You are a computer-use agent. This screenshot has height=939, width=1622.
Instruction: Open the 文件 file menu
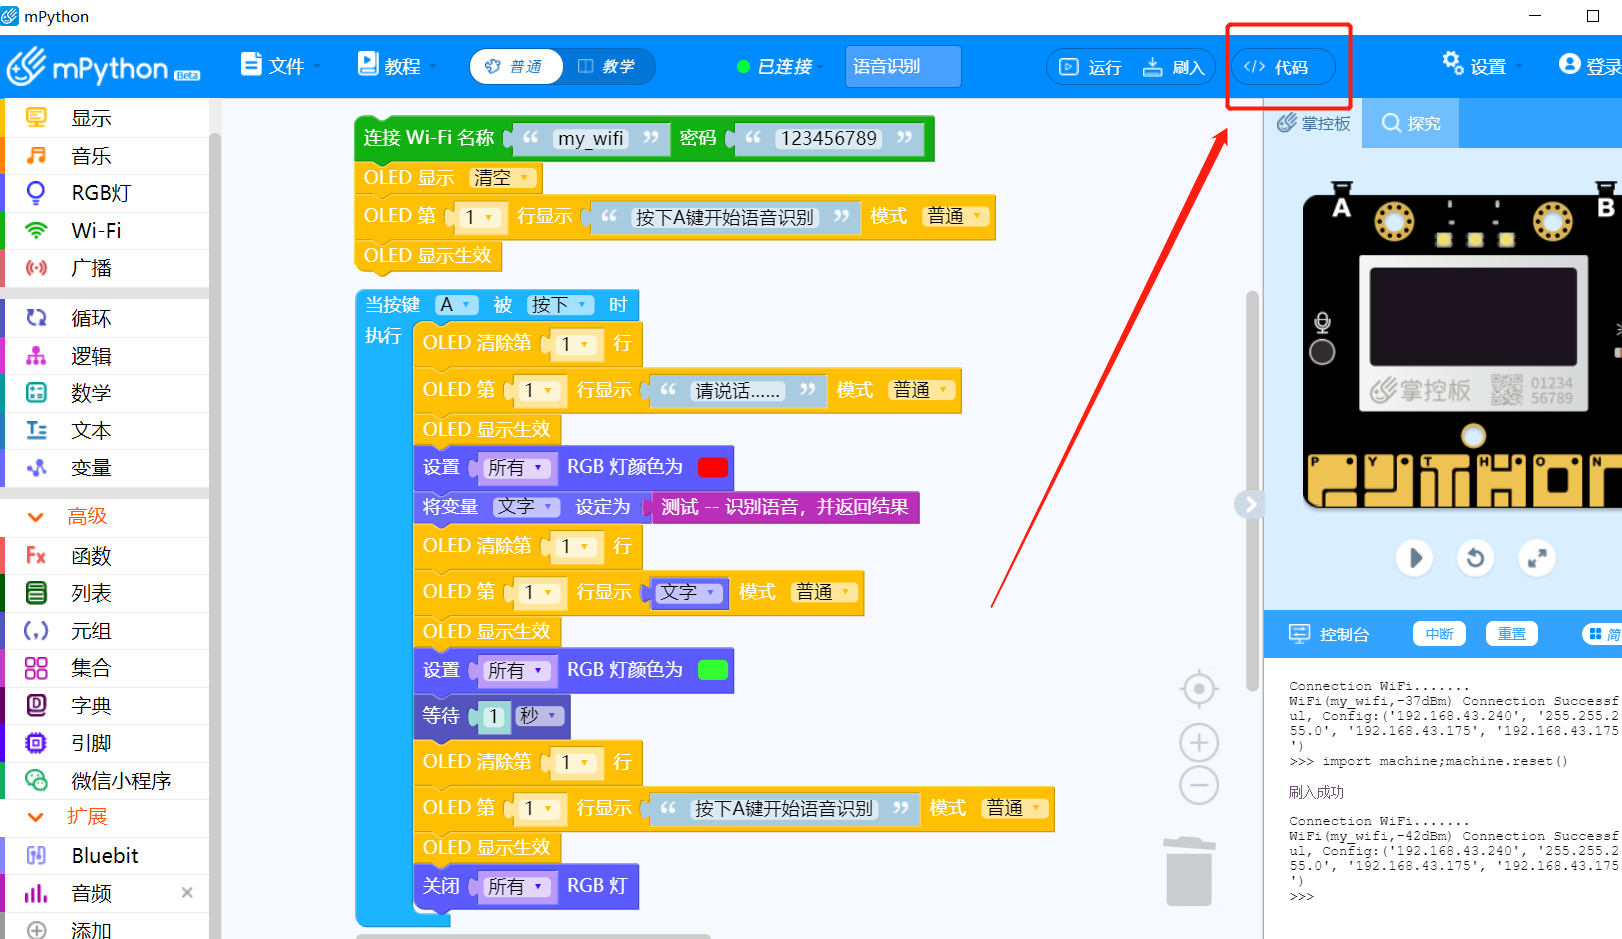(281, 66)
